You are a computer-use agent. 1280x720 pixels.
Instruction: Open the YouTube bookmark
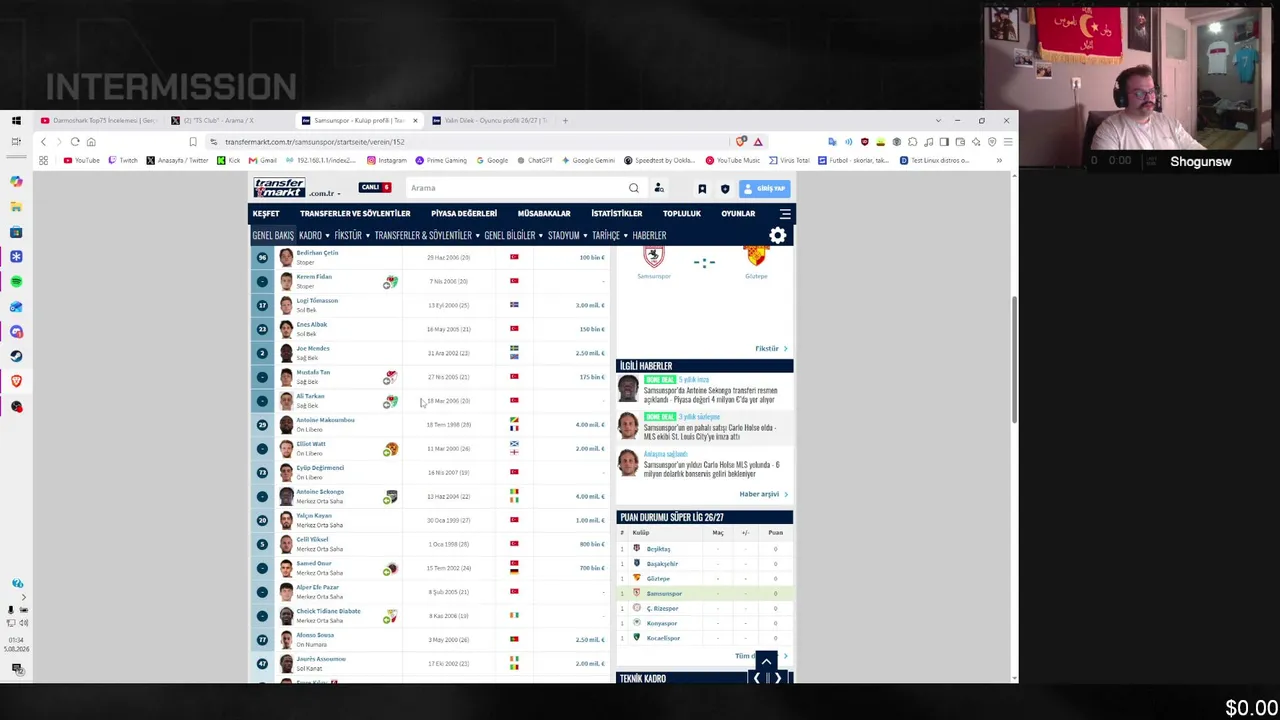click(82, 160)
